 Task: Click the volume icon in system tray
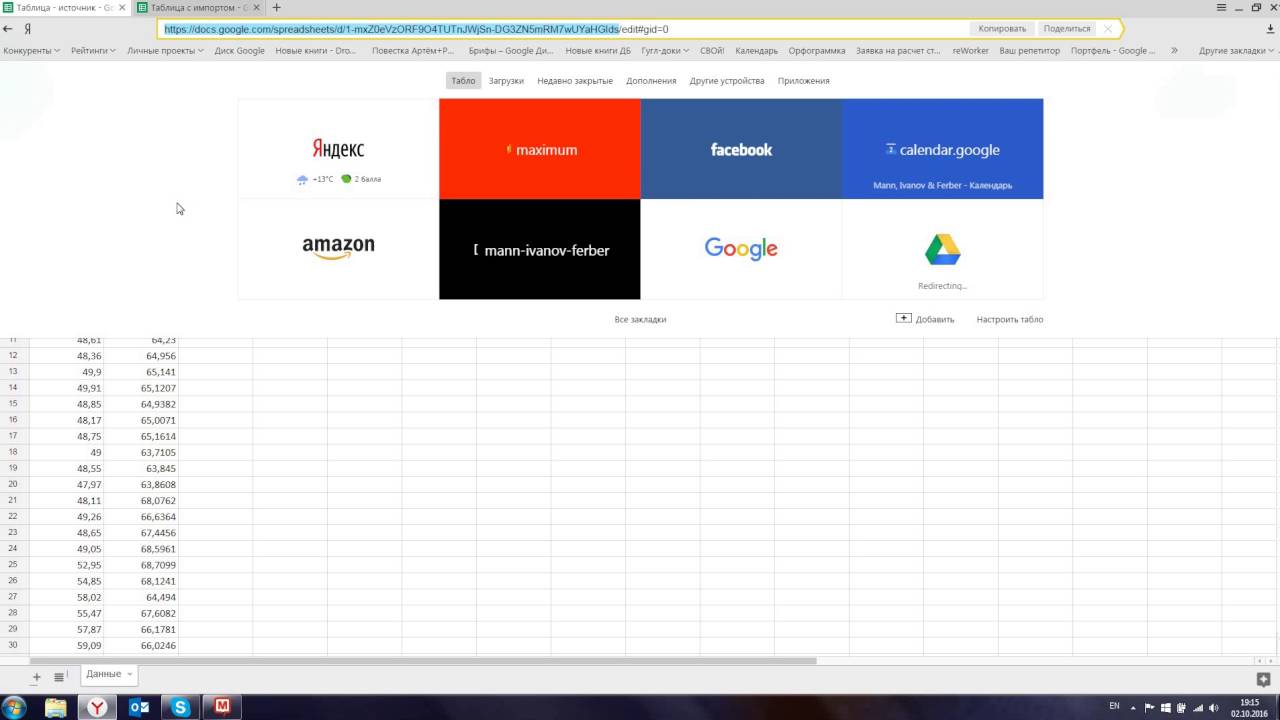click(x=1212, y=707)
